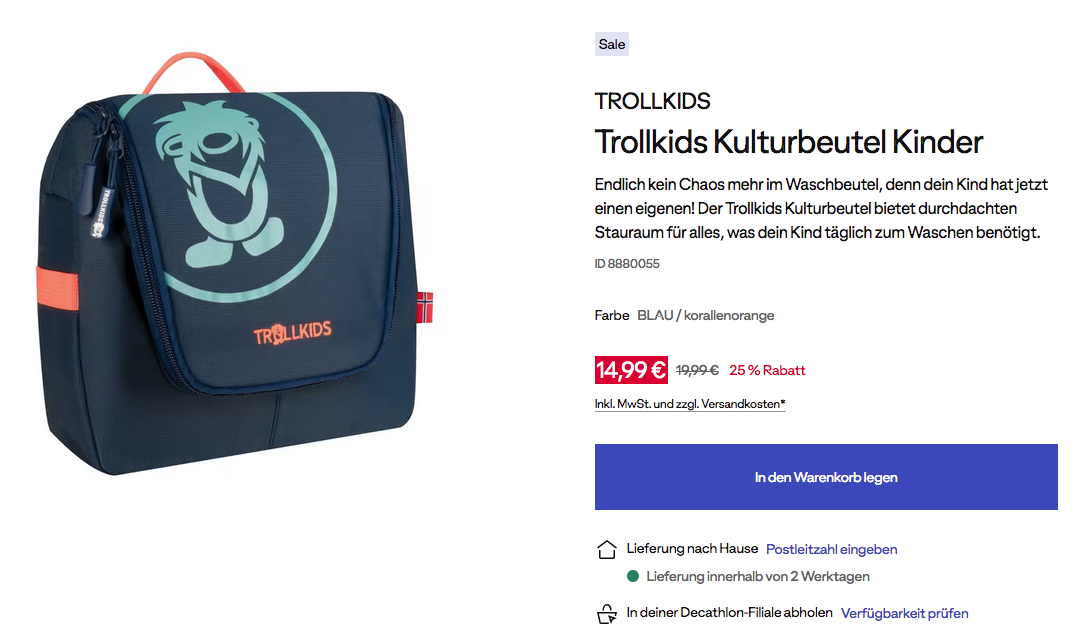
Task: Click the product description paragraph
Action: 821,208
